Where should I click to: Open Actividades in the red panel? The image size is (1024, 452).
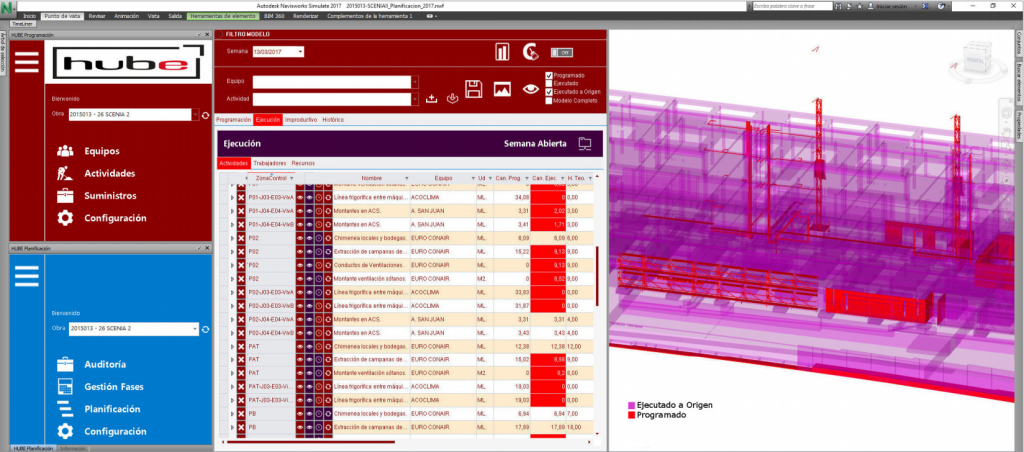[x=110, y=173]
